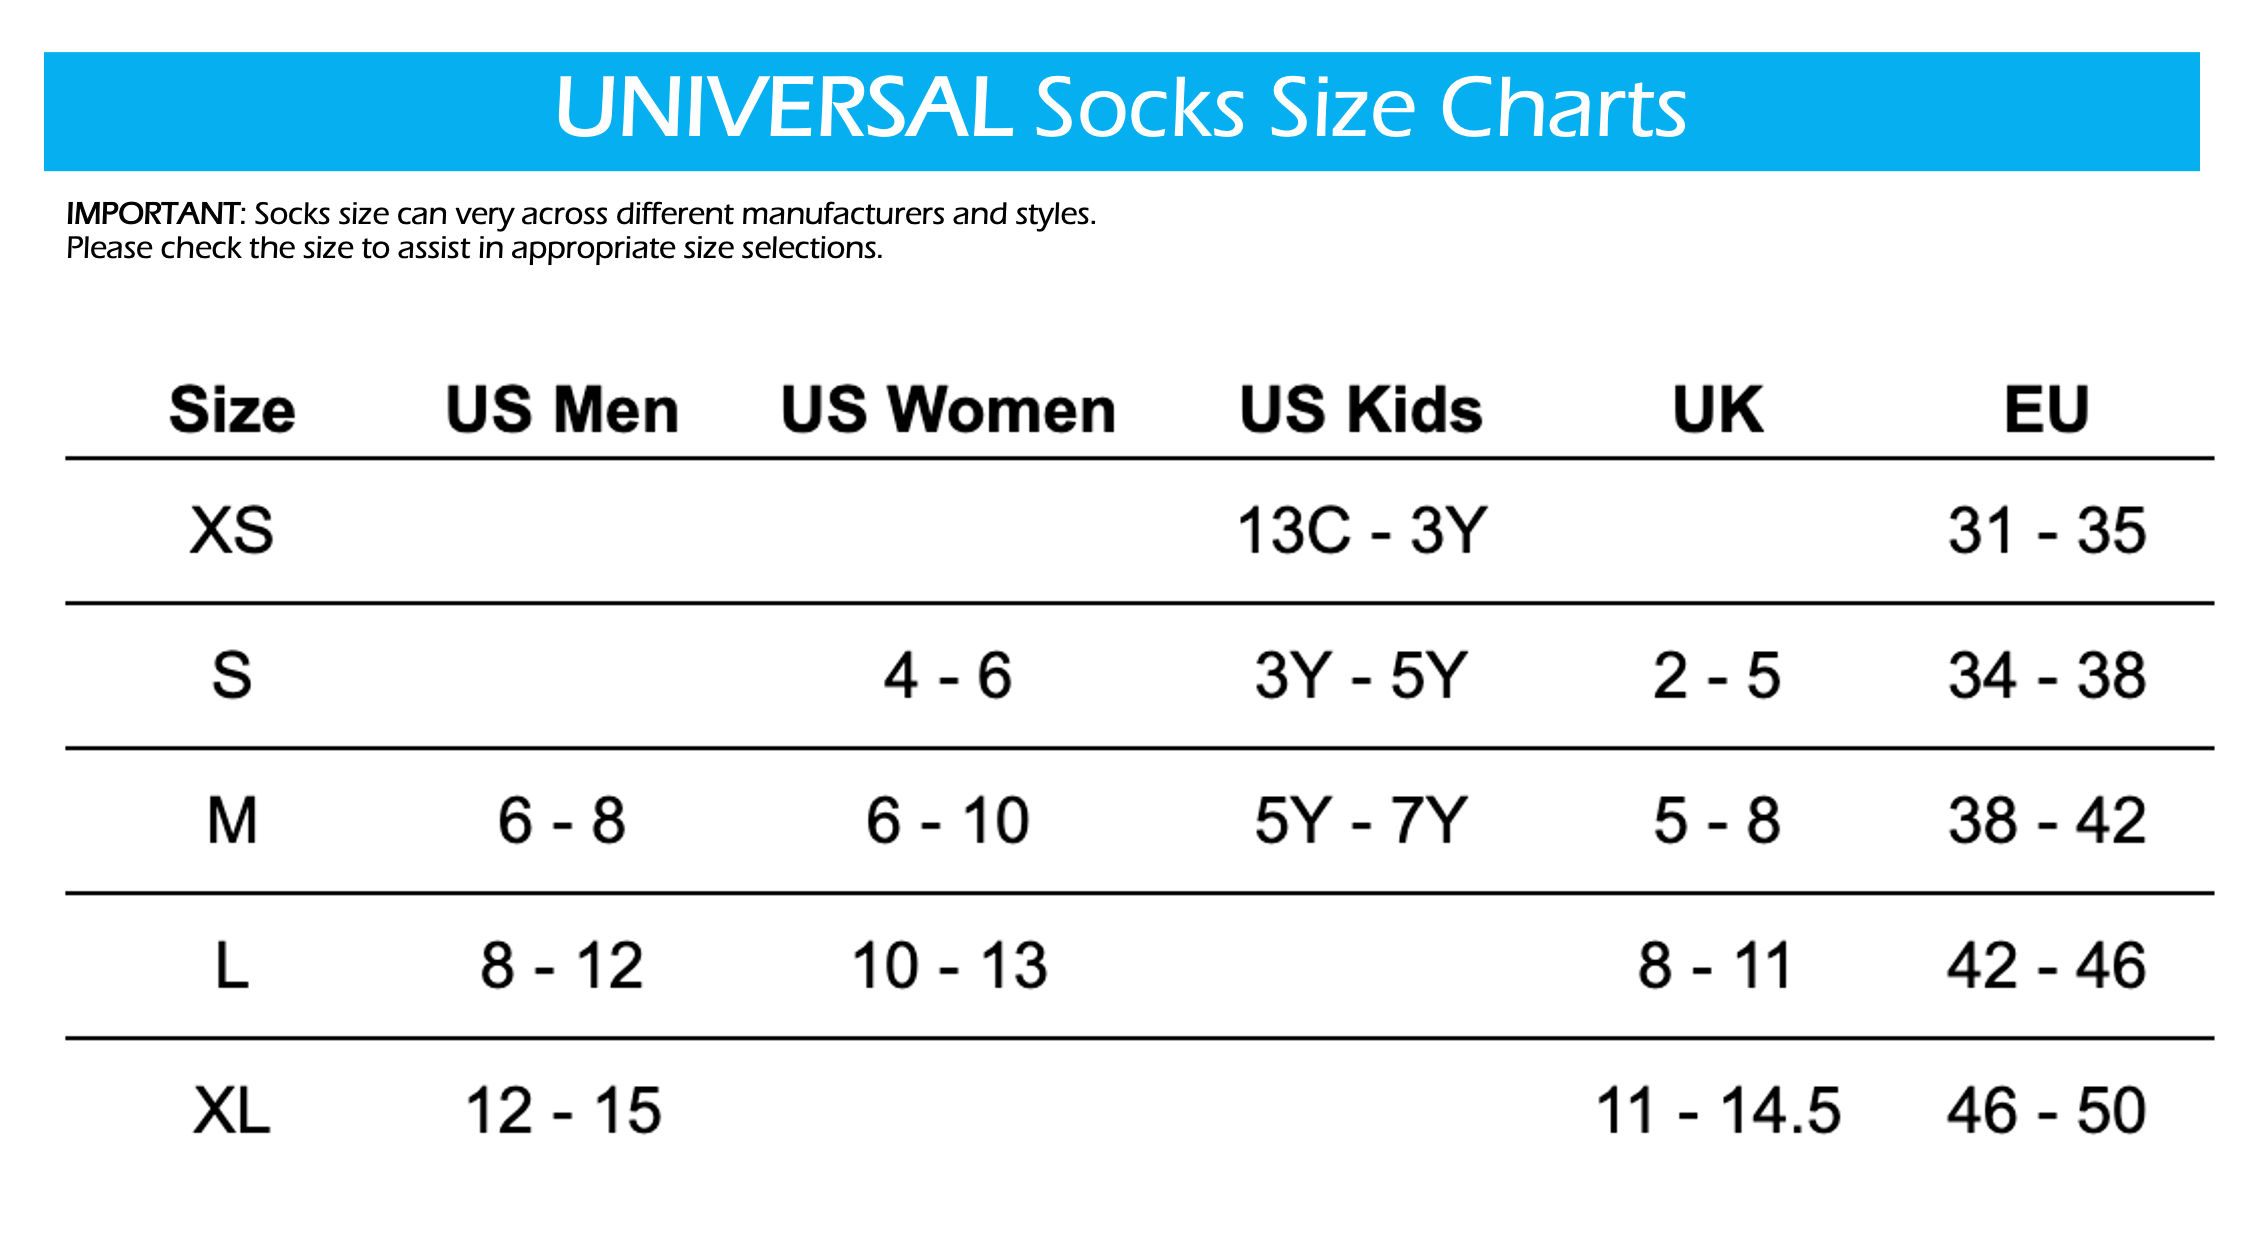Click the US Women column header

tap(948, 410)
